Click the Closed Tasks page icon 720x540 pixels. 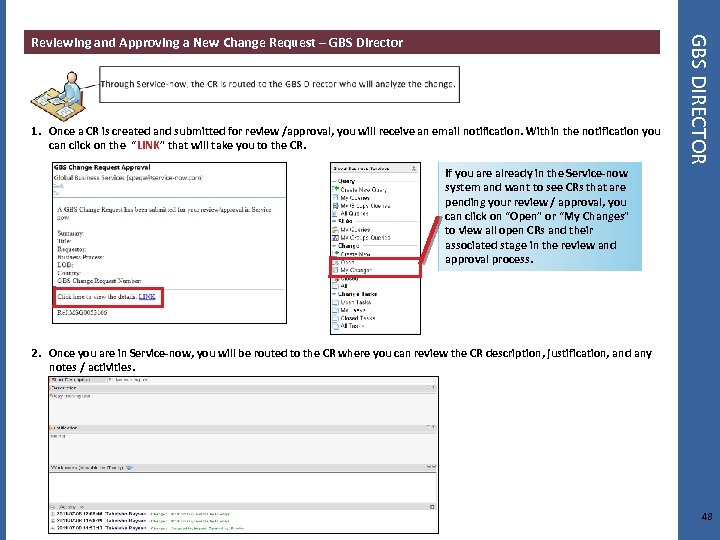click(x=335, y=318)
